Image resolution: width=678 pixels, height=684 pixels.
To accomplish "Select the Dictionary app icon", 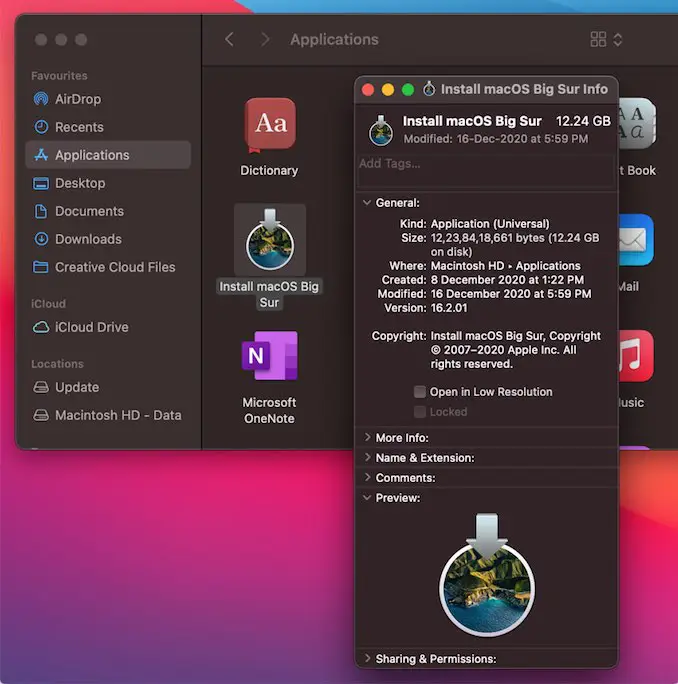I will 270,126.
